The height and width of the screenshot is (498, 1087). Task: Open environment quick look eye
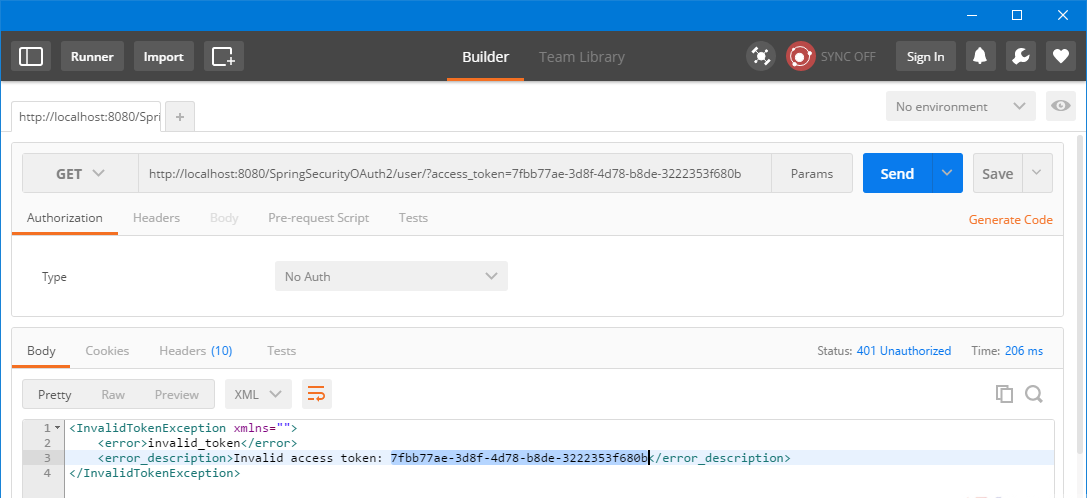[x=1060, y=106]
